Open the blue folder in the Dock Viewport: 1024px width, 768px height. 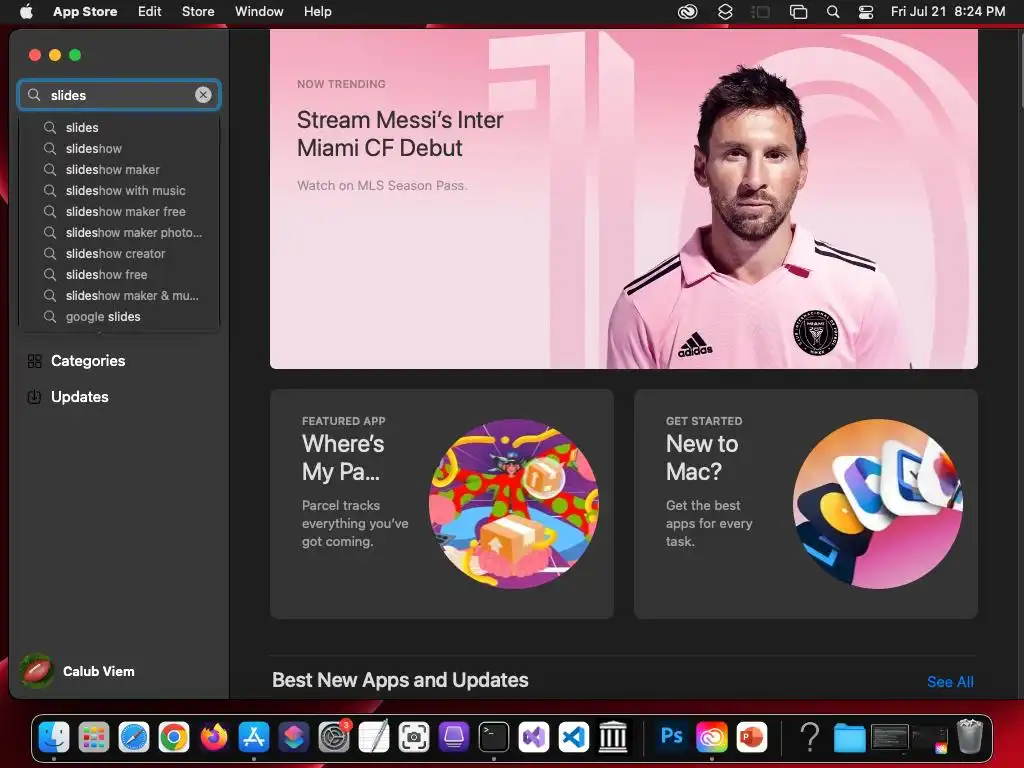coord(849,738)
